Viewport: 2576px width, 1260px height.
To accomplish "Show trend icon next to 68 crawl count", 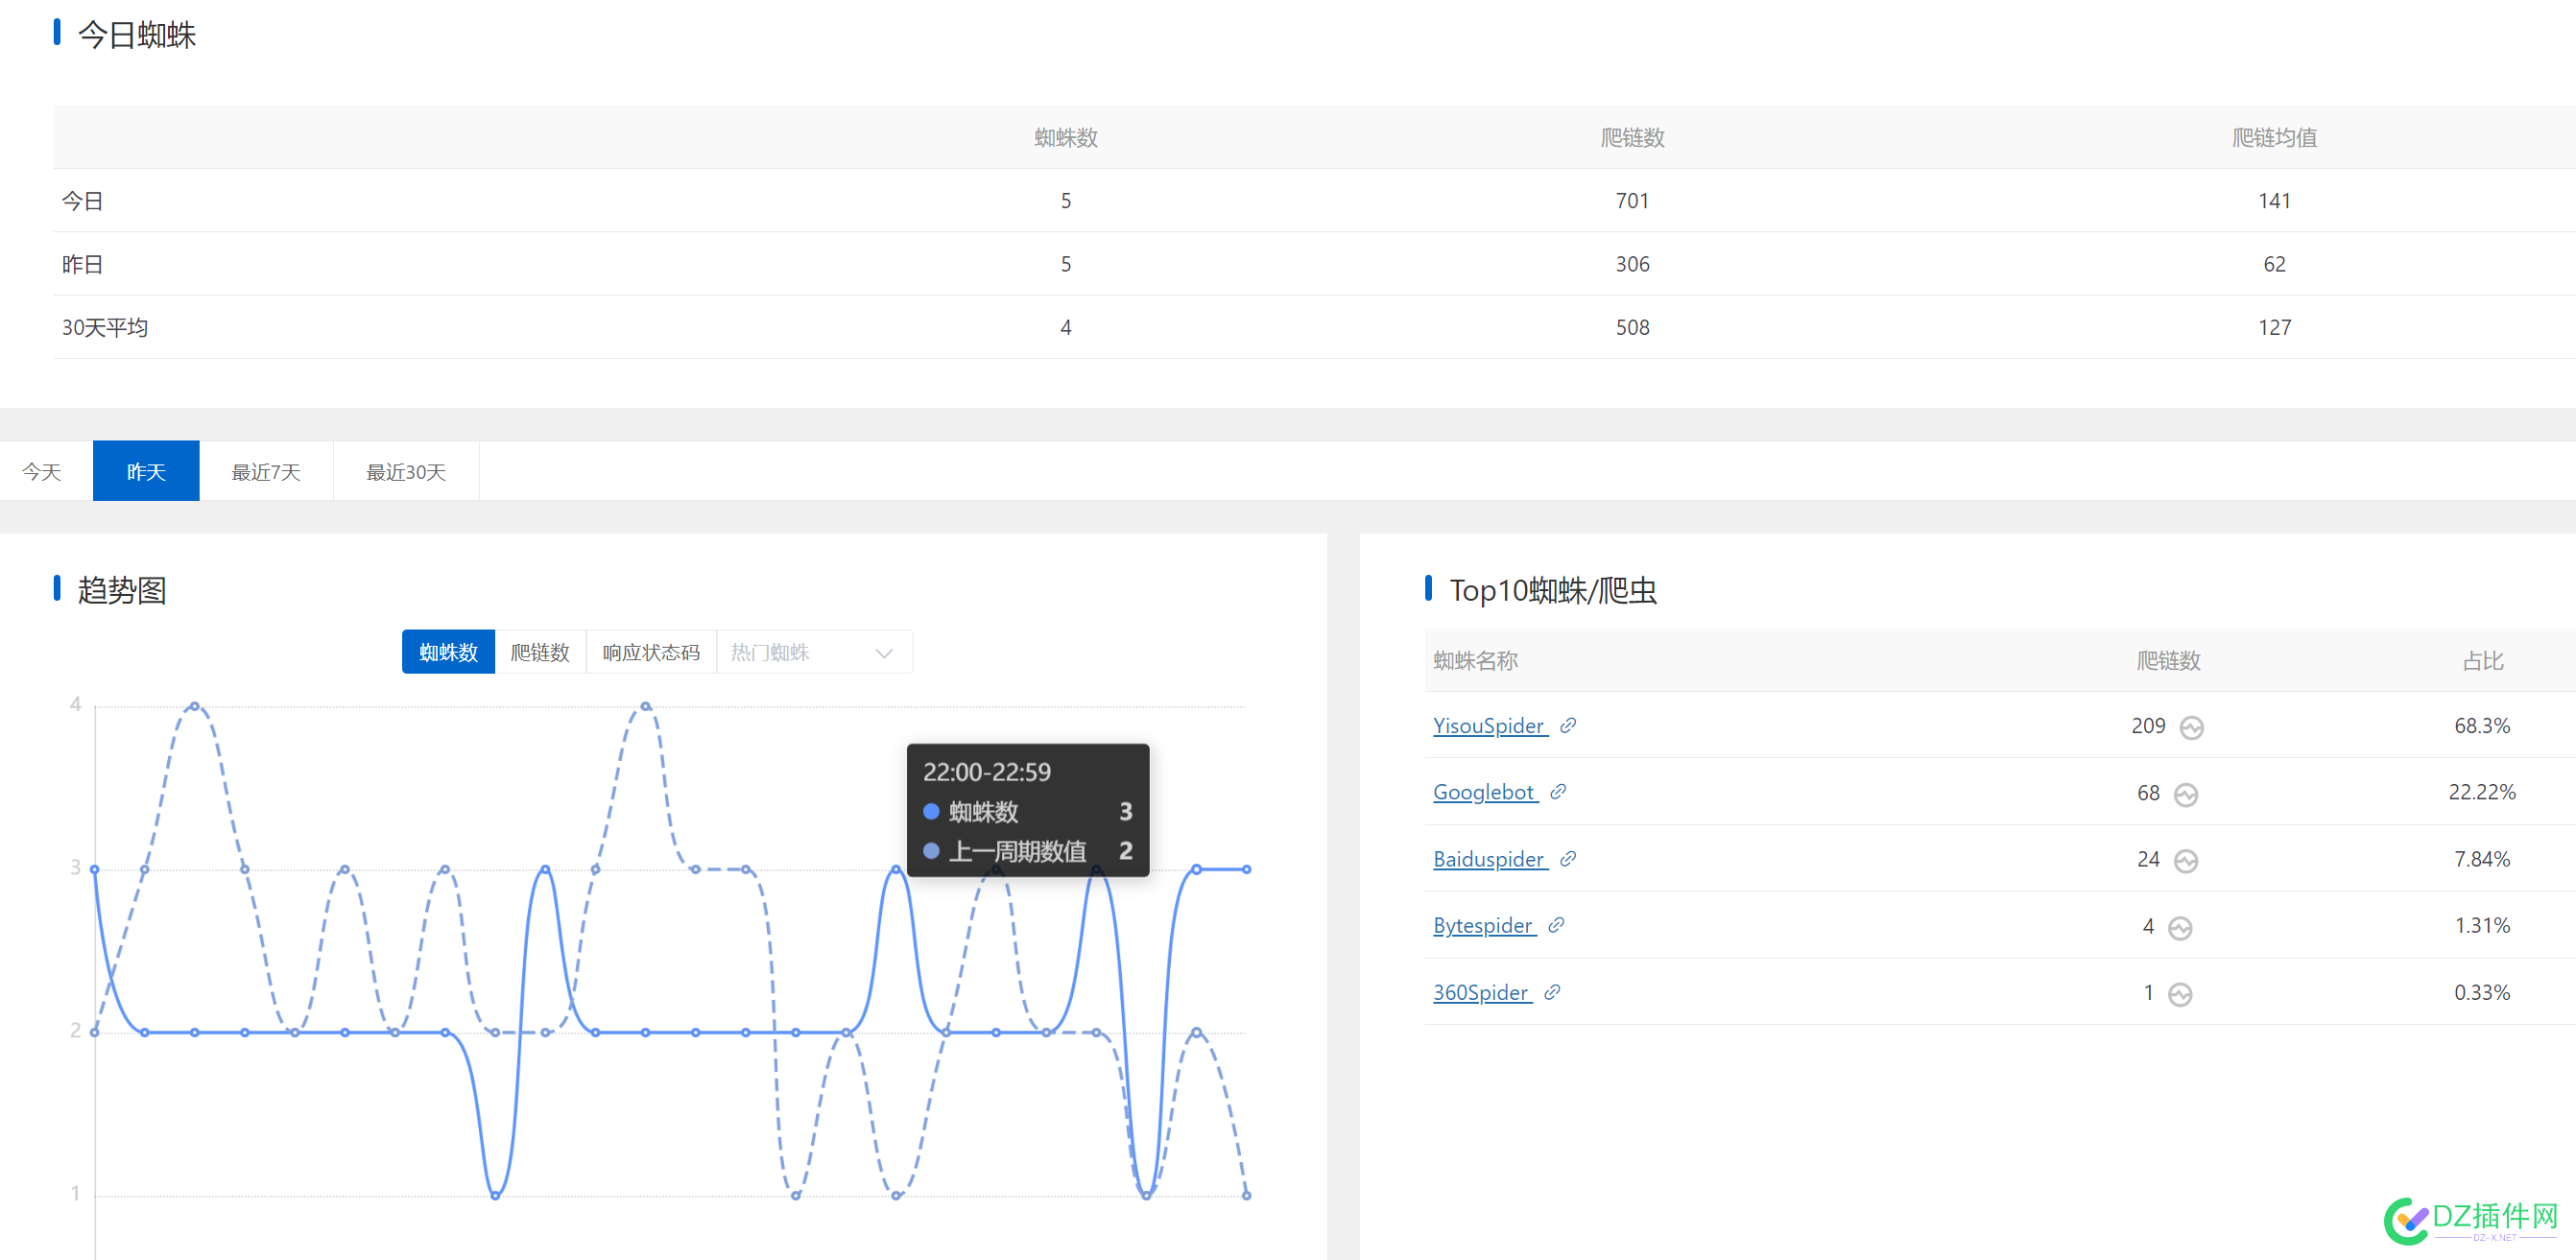I will 2186,794.
